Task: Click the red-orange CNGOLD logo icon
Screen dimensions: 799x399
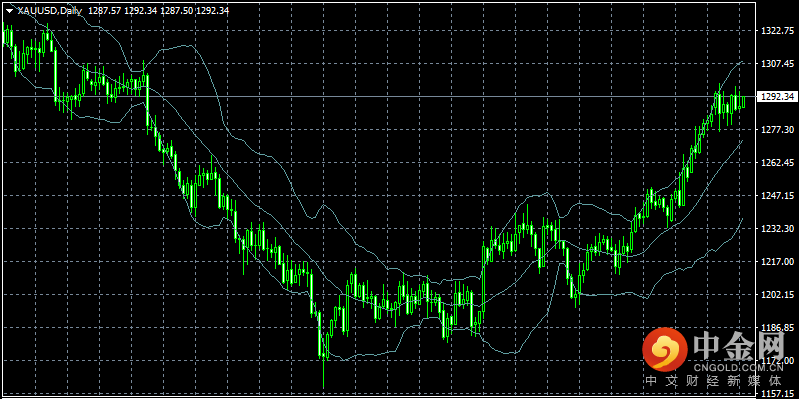Action: coord(664,349)
